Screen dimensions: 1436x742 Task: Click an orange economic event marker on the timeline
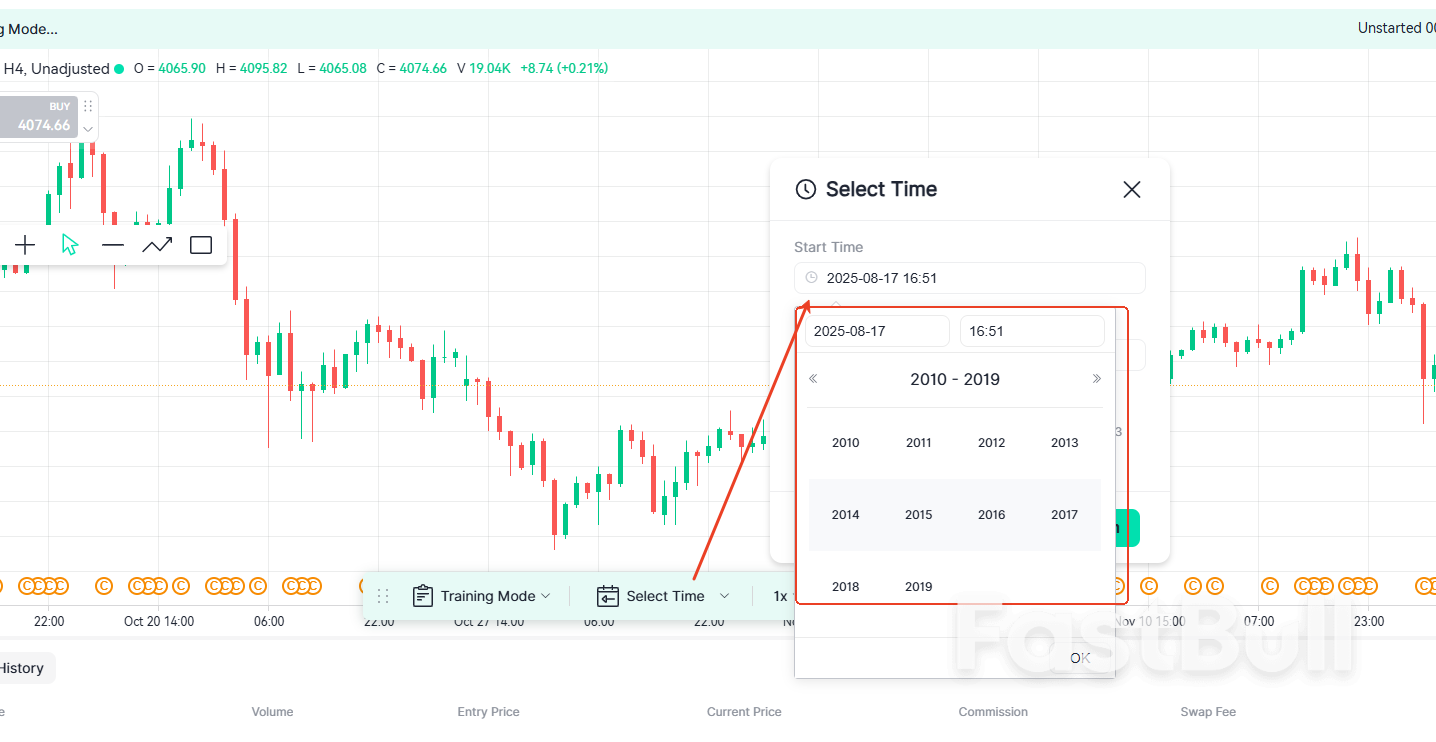coord(104,586)
